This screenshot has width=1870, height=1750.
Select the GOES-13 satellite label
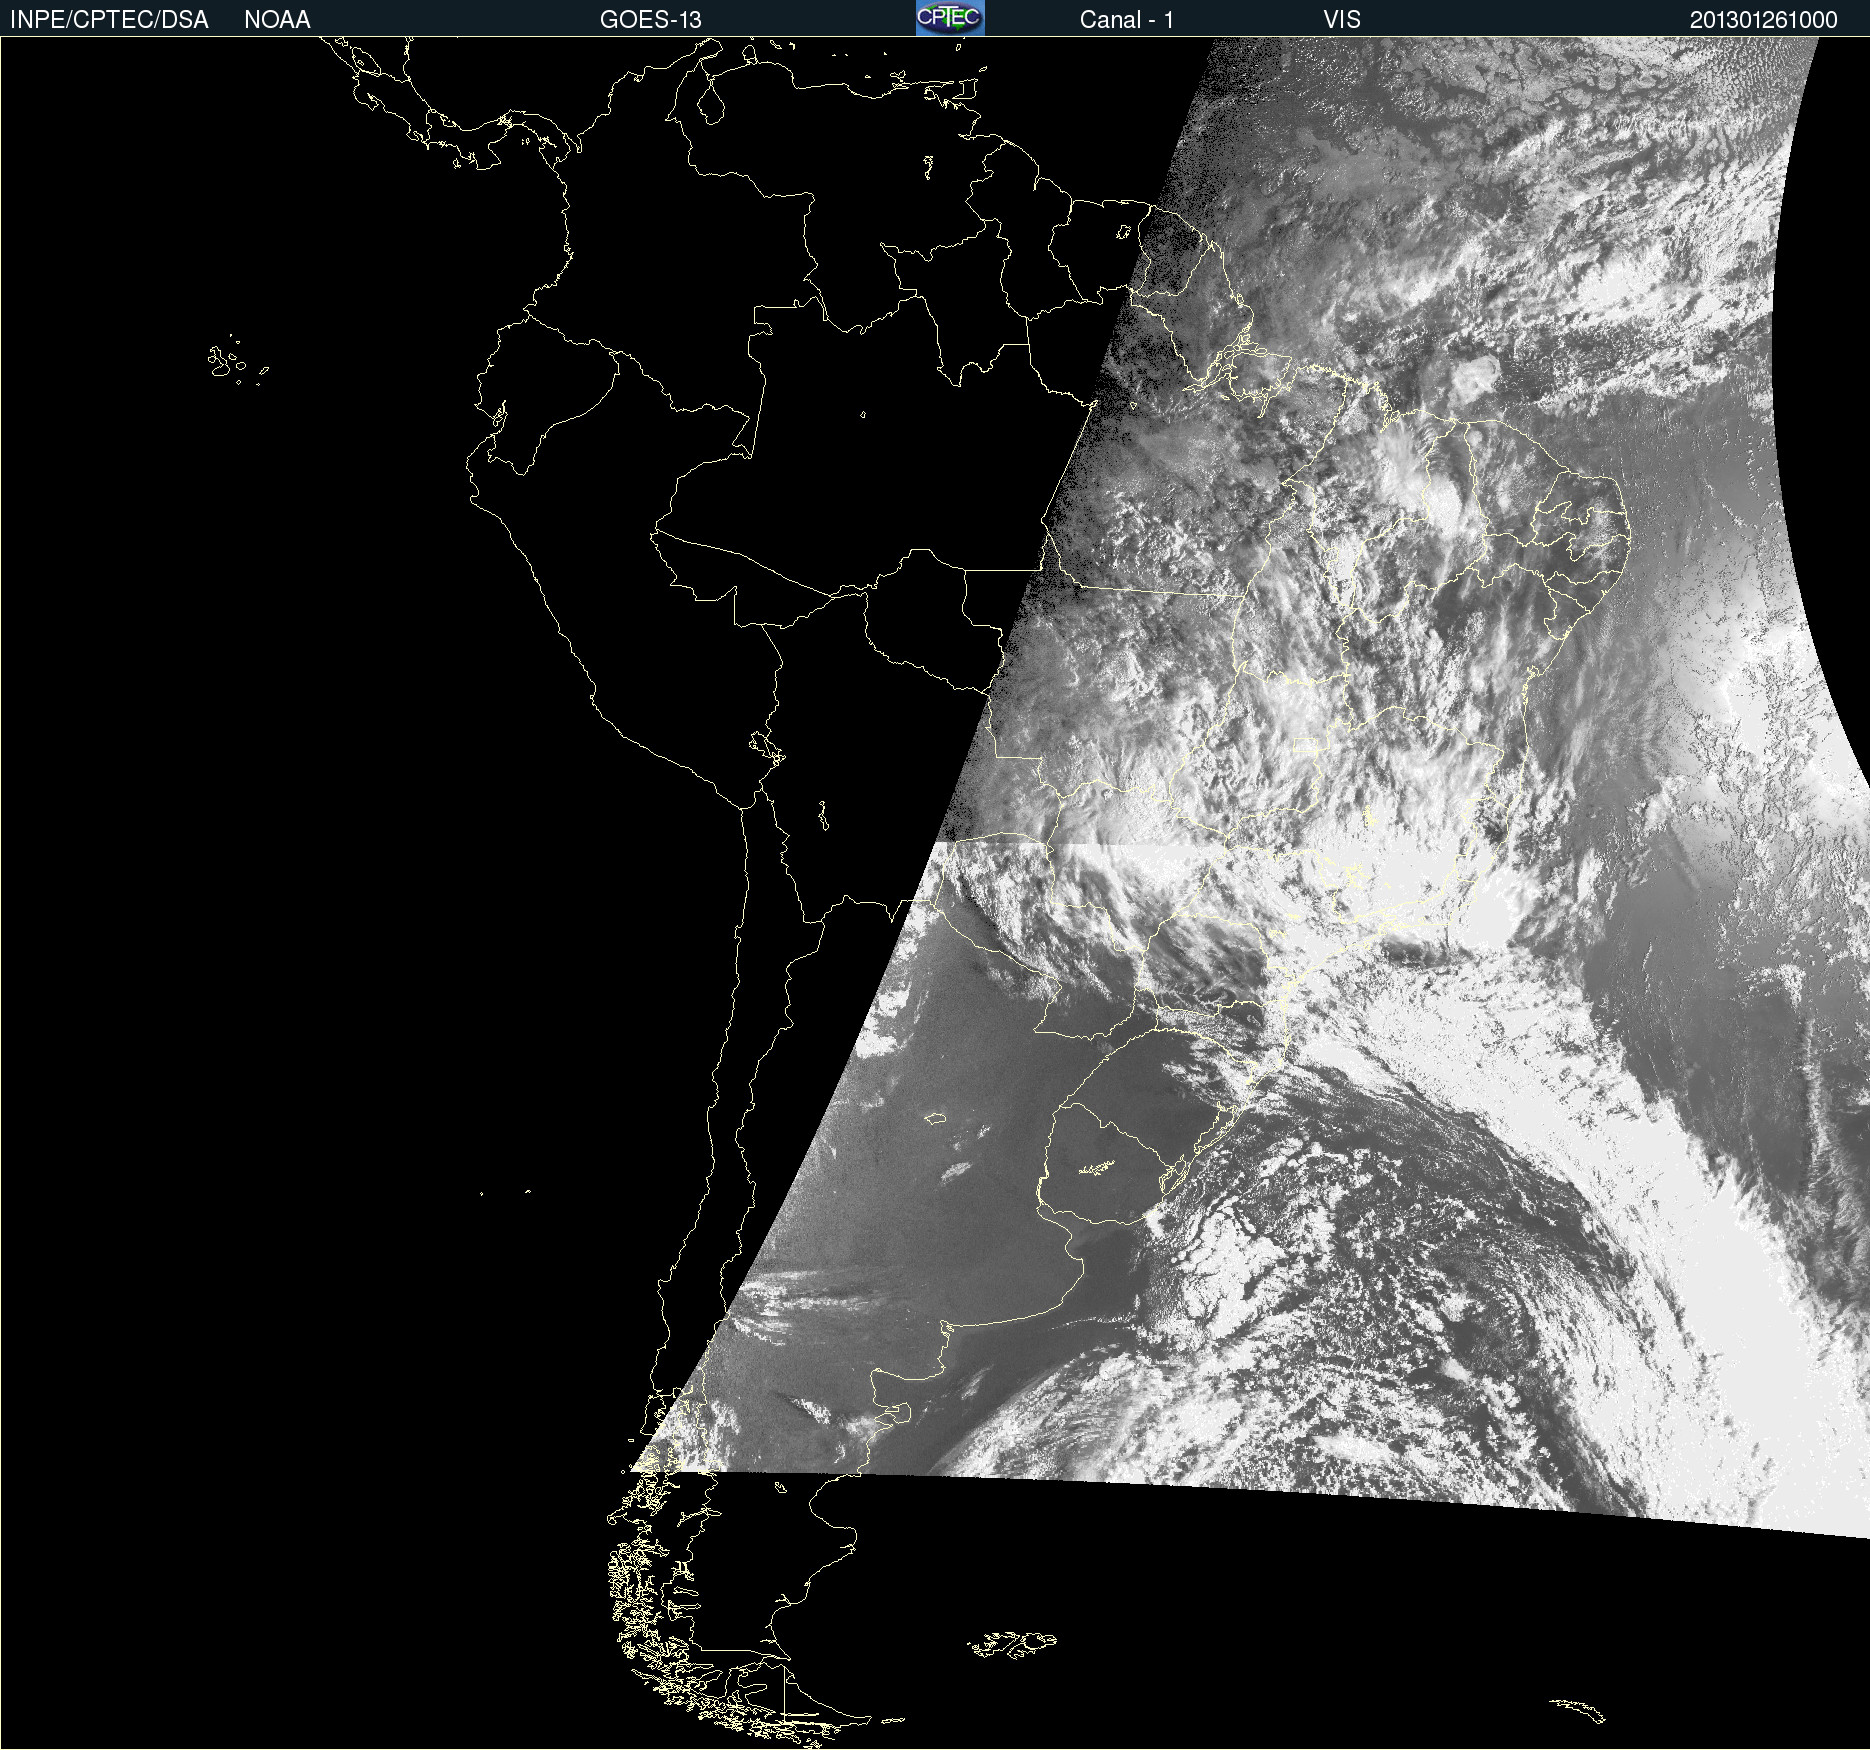[651, 20]
